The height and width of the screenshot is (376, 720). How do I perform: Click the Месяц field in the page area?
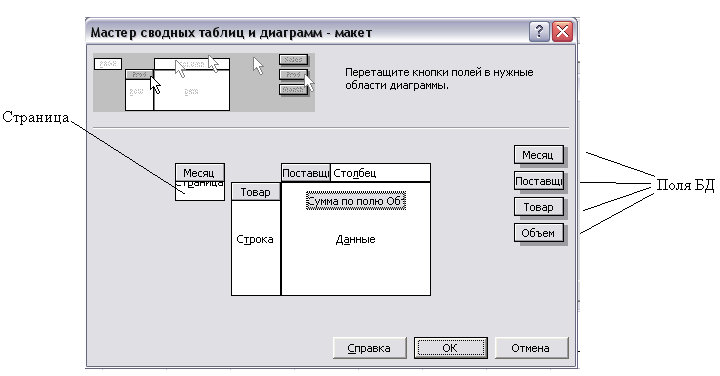pos(199,173)
